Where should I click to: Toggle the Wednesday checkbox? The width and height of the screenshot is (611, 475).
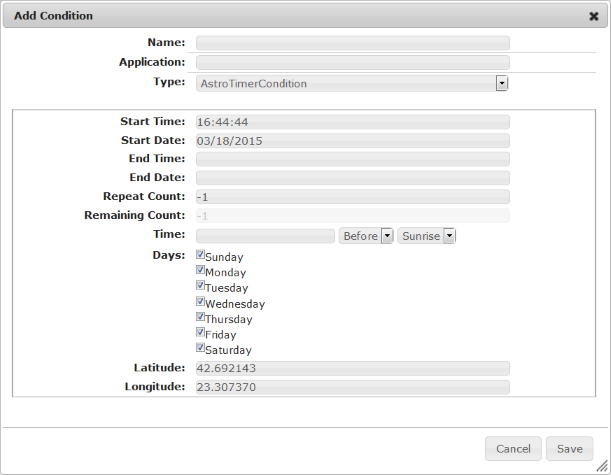pyautogui.click(x=201, y=301)
